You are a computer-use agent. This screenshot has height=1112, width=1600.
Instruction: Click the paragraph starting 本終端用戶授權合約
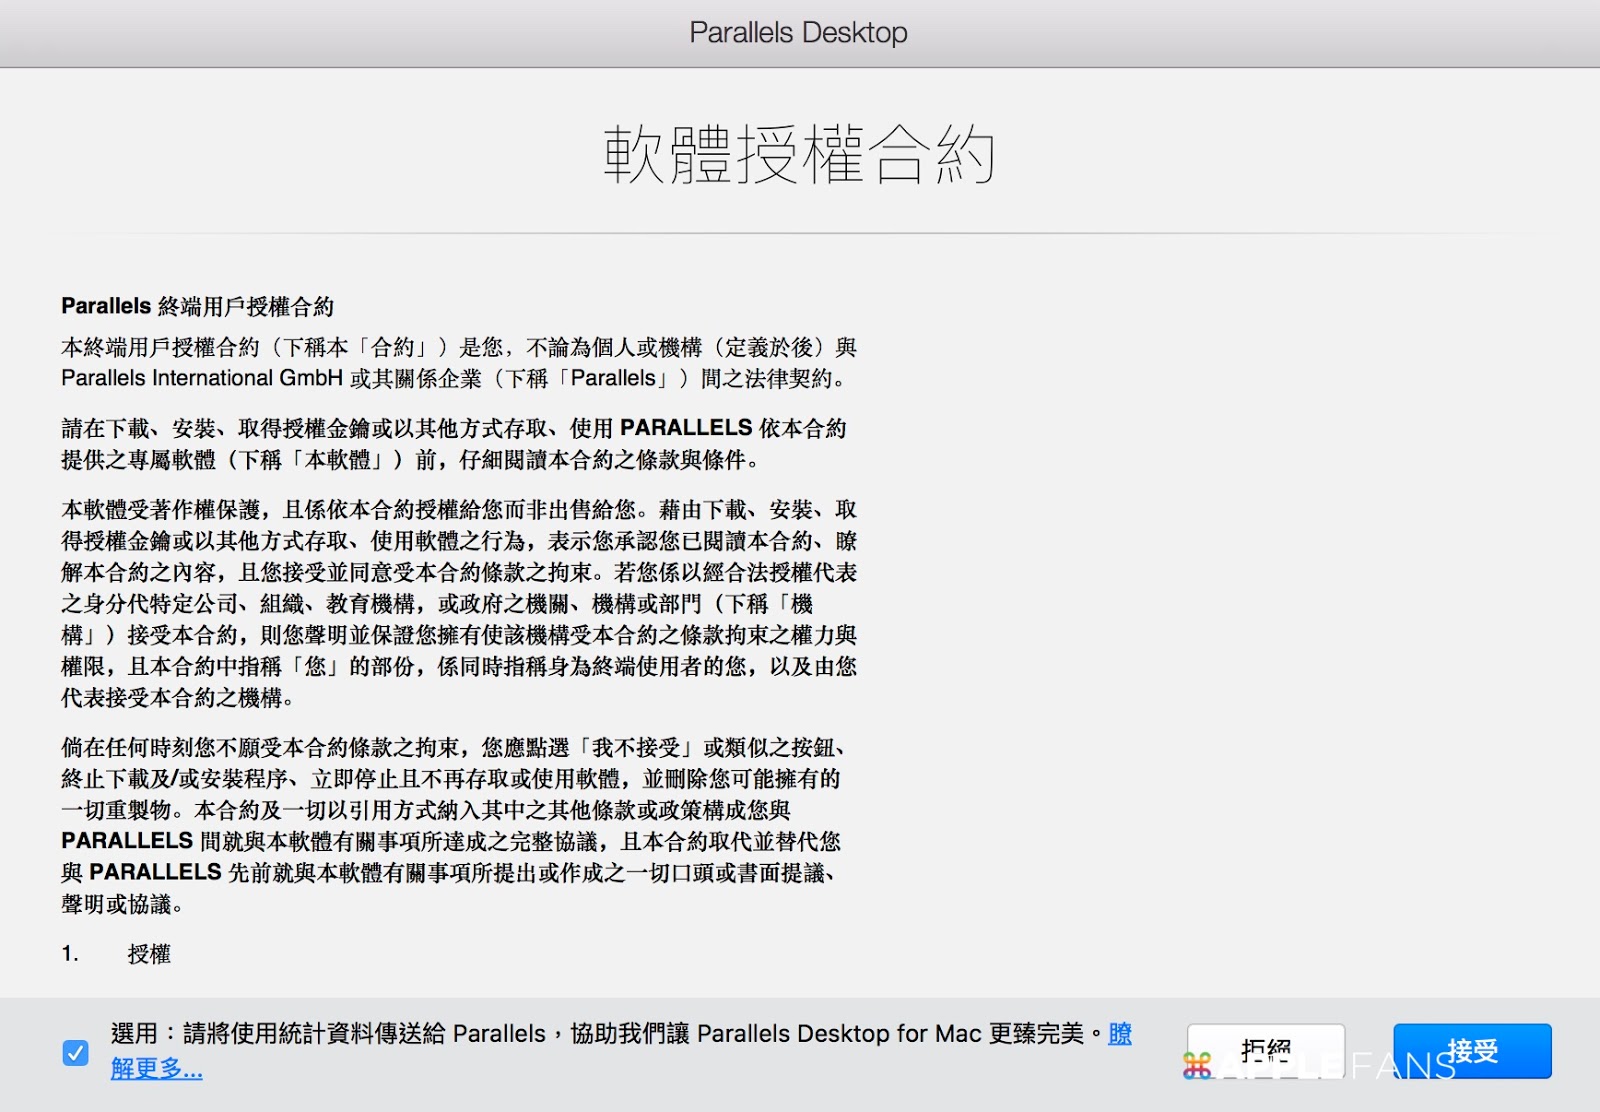pos(459,363)
